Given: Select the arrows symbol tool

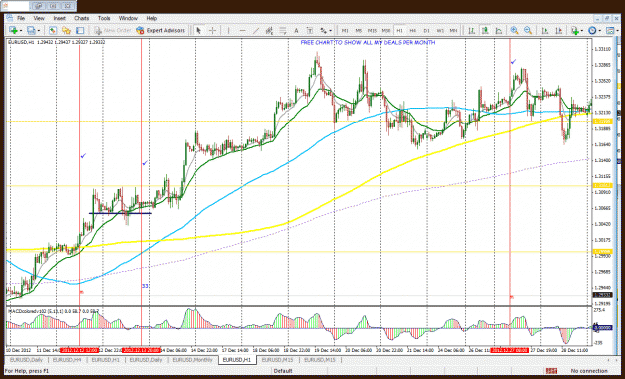Looking at the screenshot, I should 323,30.
